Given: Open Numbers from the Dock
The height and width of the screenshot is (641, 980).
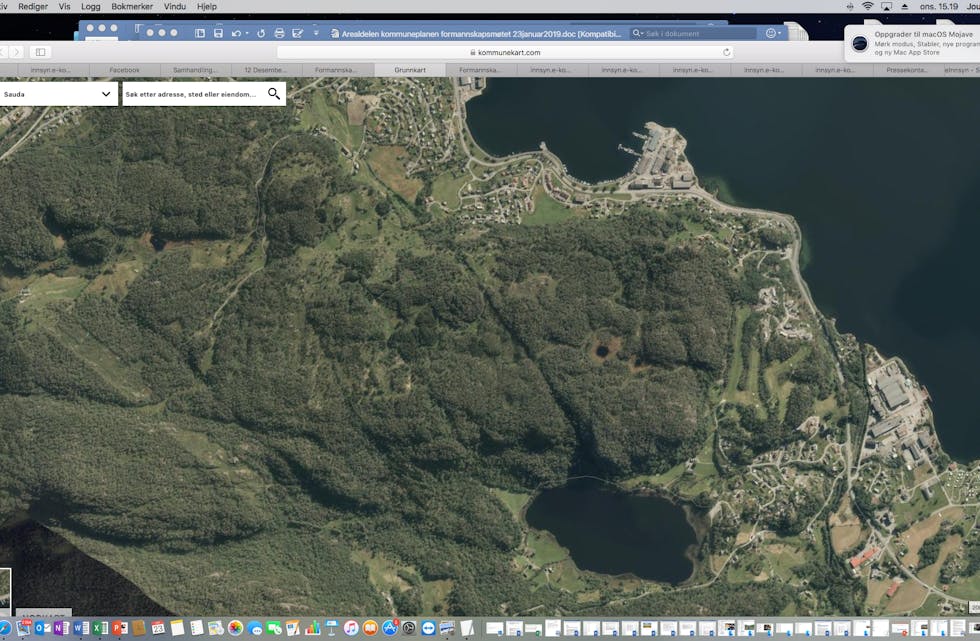Looking at the screenshot, I should (x=312, y=628).
